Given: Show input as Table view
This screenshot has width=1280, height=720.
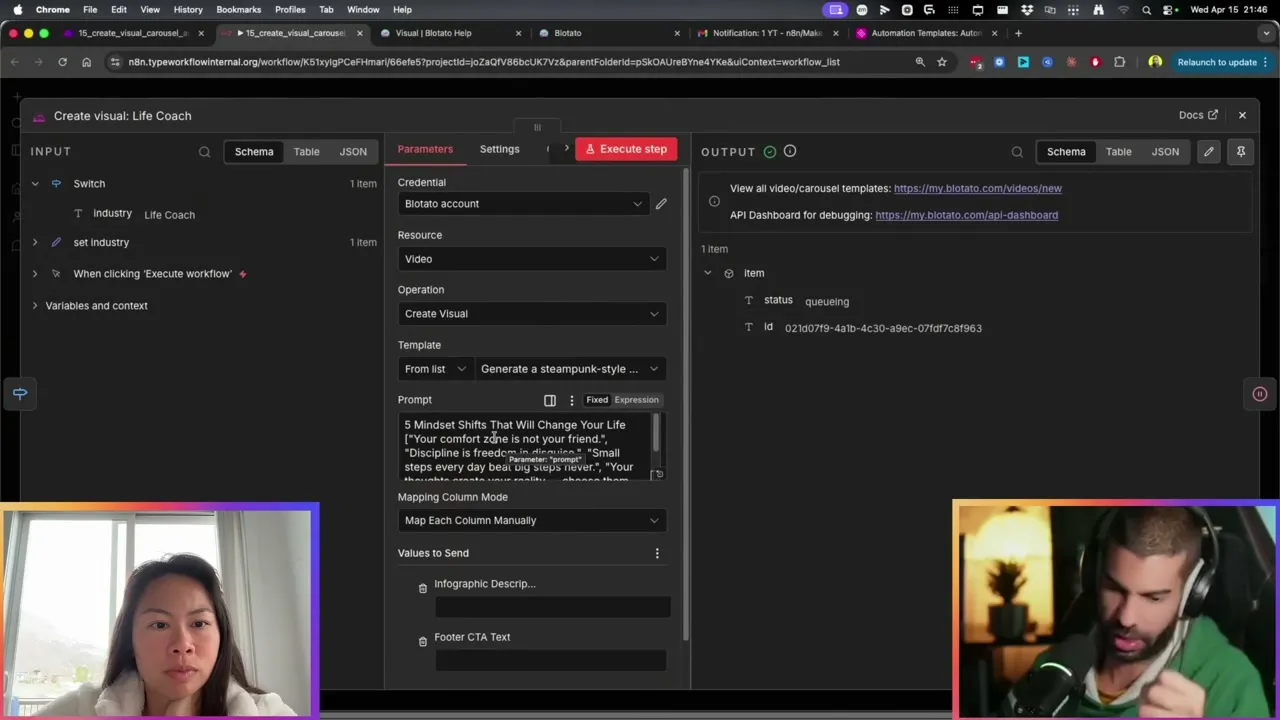Looking at the screenshot, I should [306, 152].
